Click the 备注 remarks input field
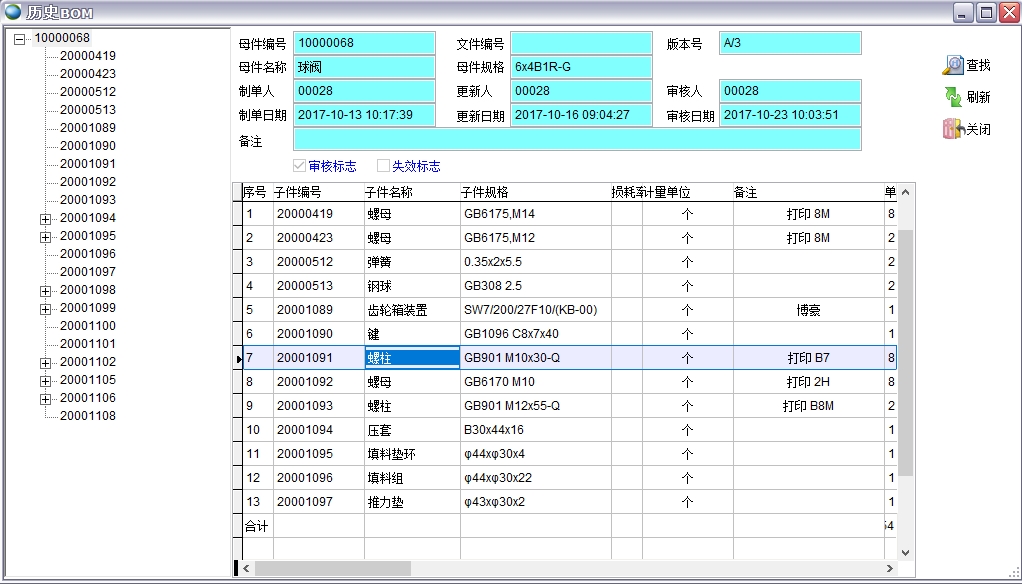 [577, 139]
